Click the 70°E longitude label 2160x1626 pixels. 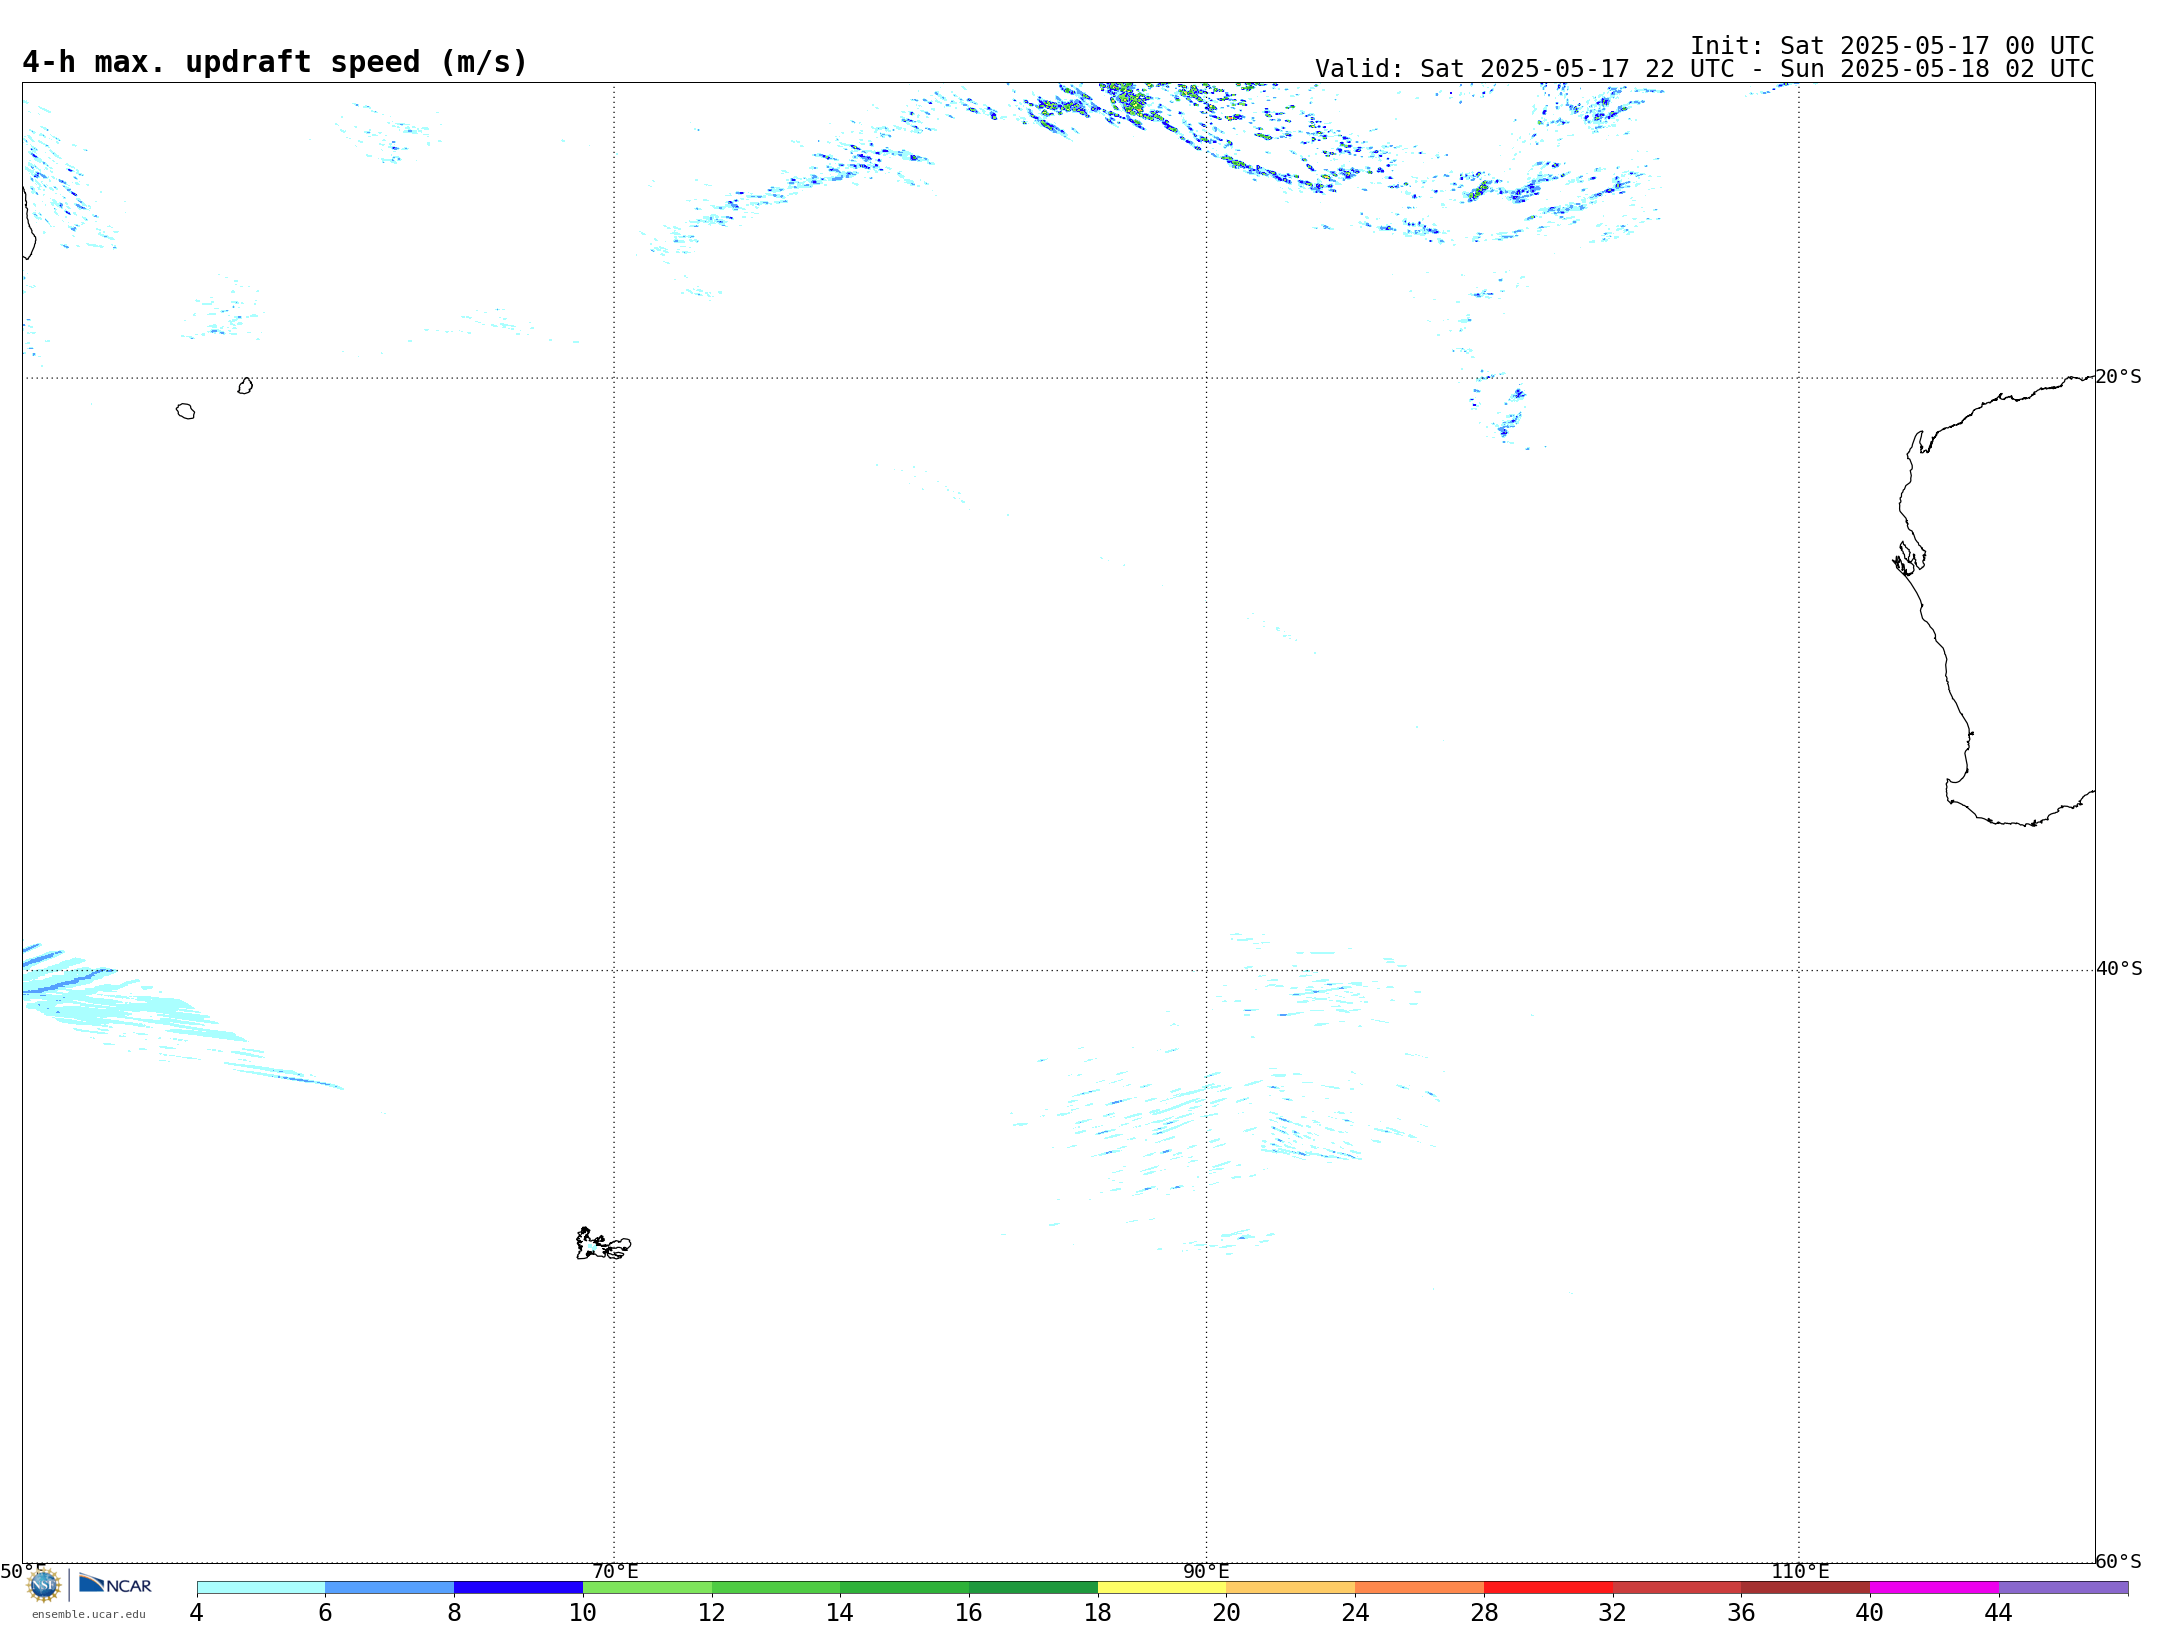tap(615, 1571)
